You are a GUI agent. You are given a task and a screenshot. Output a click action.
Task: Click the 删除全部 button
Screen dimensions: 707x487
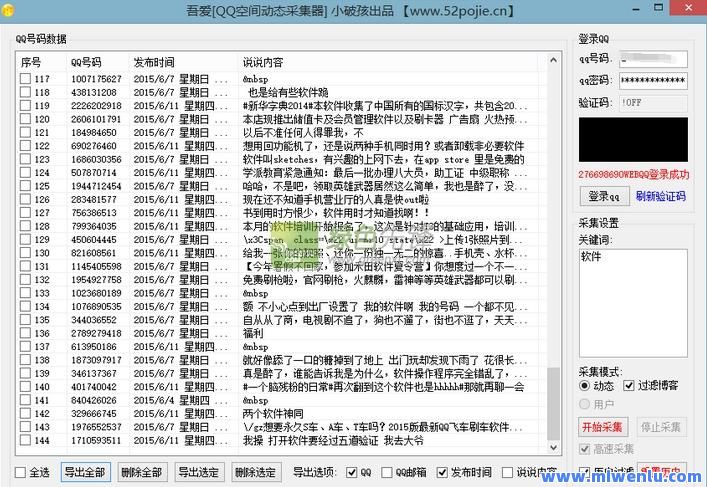(141, 472)
